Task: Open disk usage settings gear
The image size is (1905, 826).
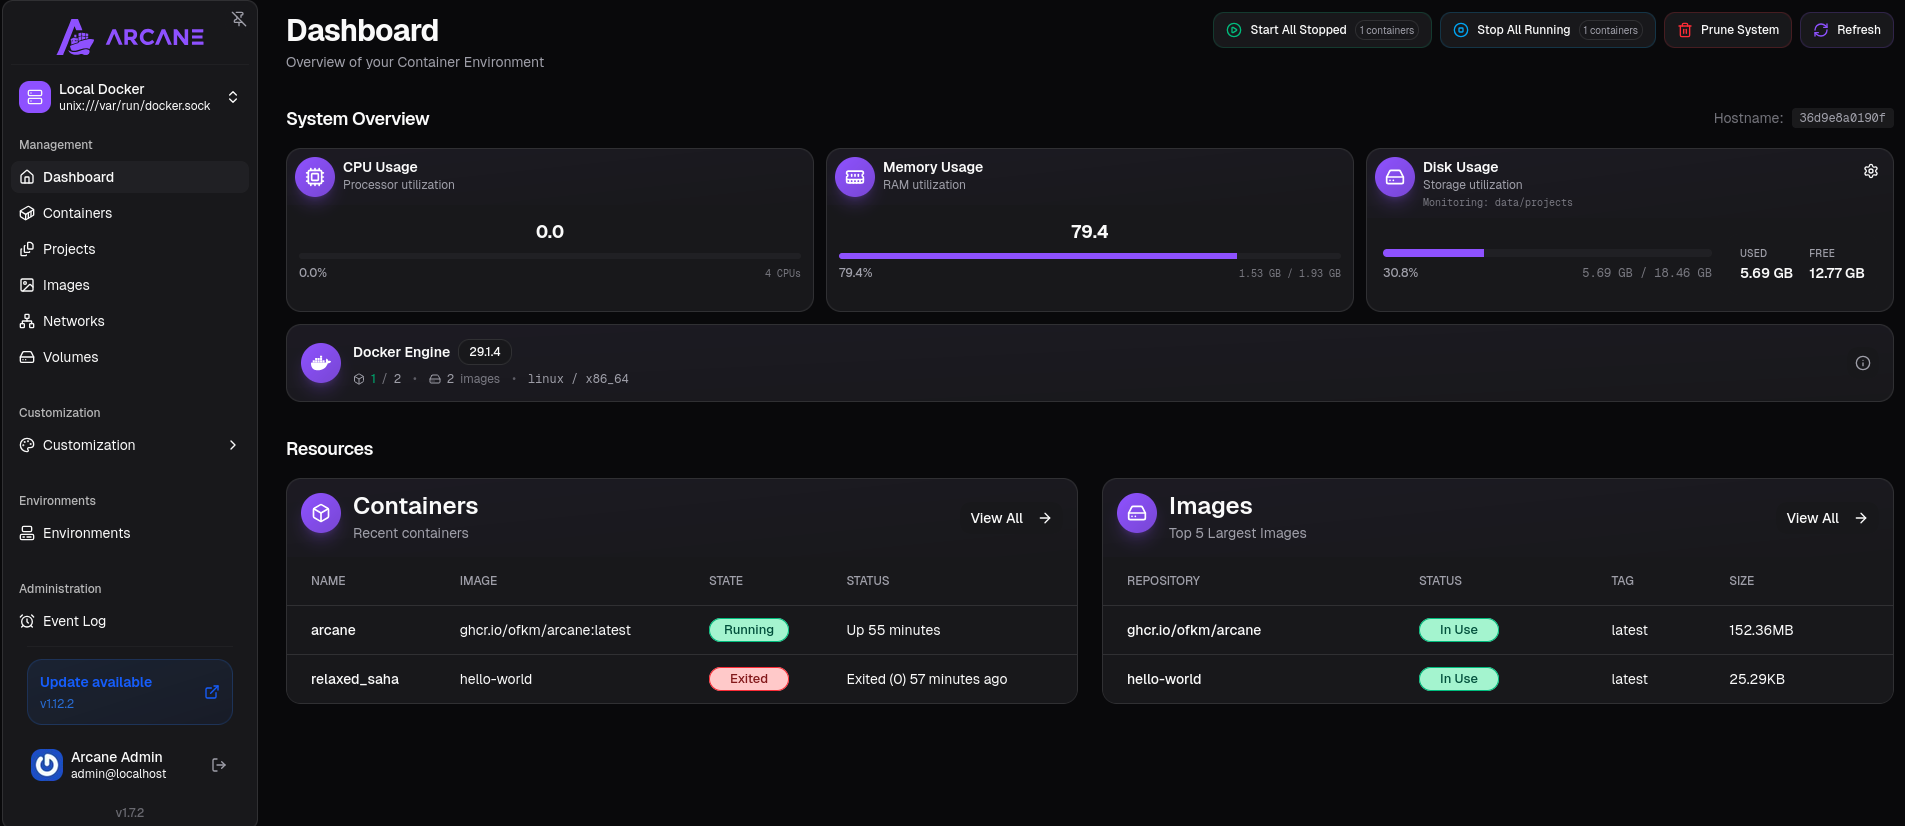Action: pos(1870,172)
